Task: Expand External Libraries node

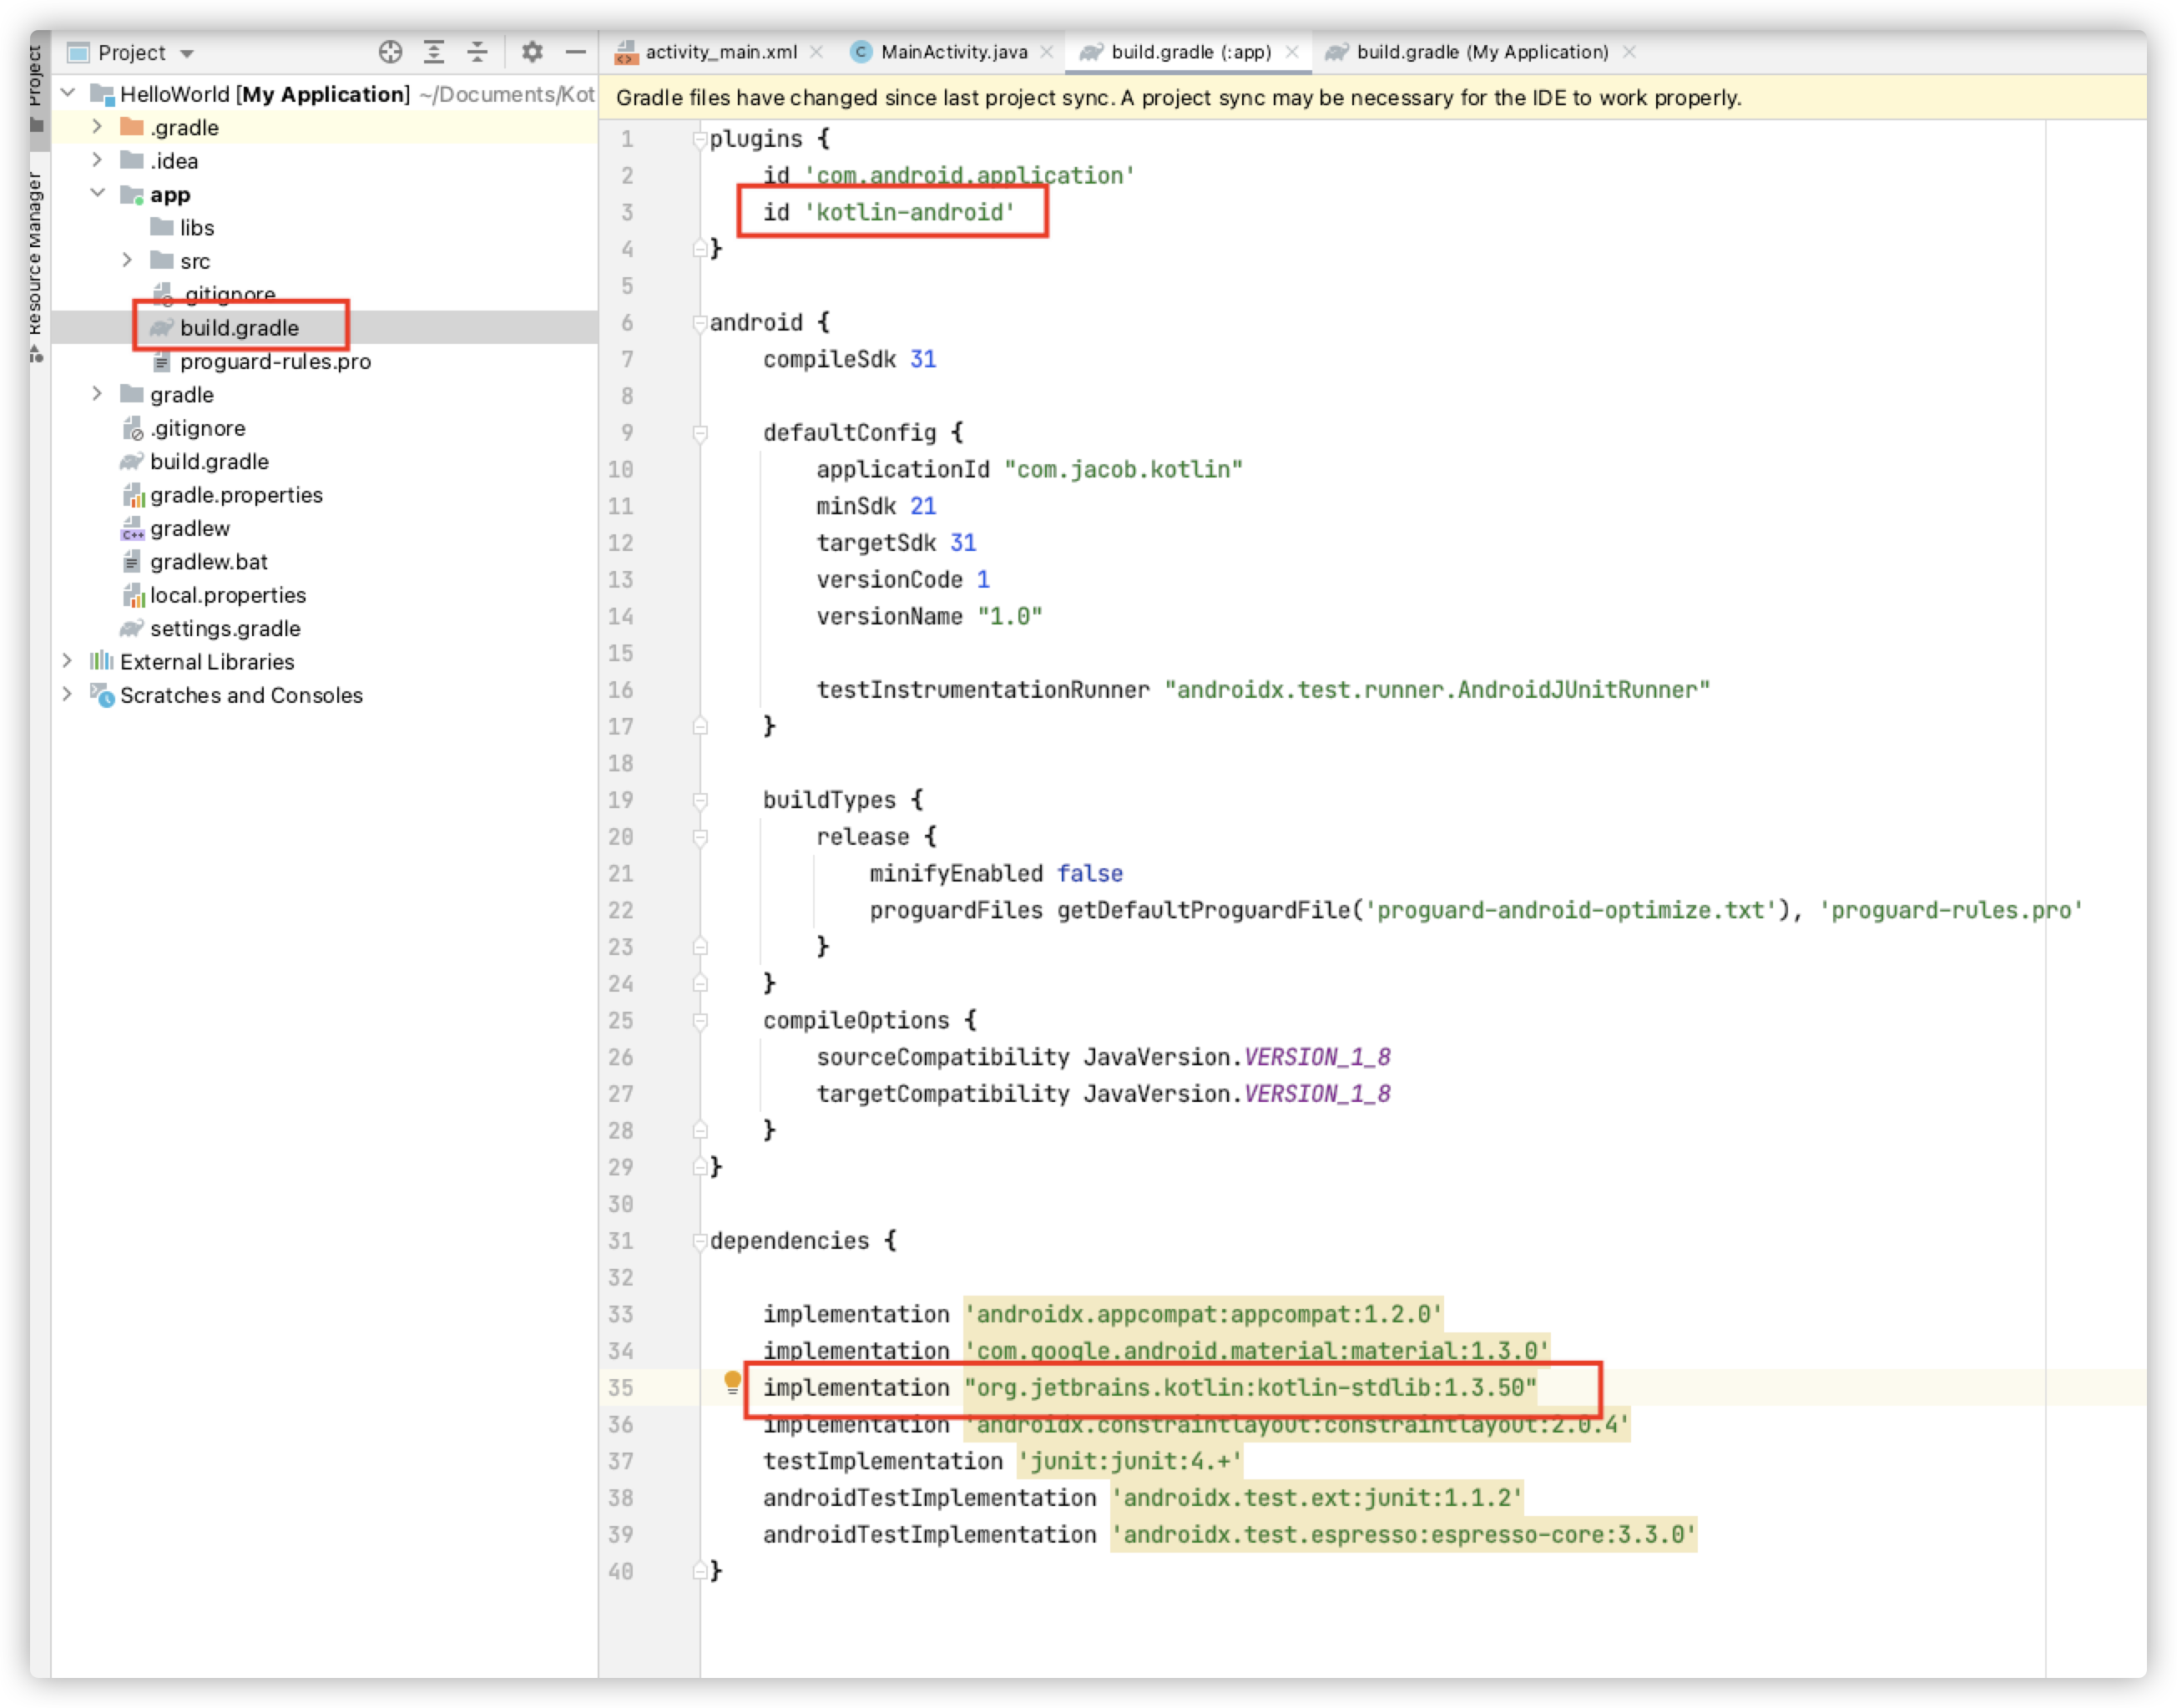Action: tap(67, 661)
